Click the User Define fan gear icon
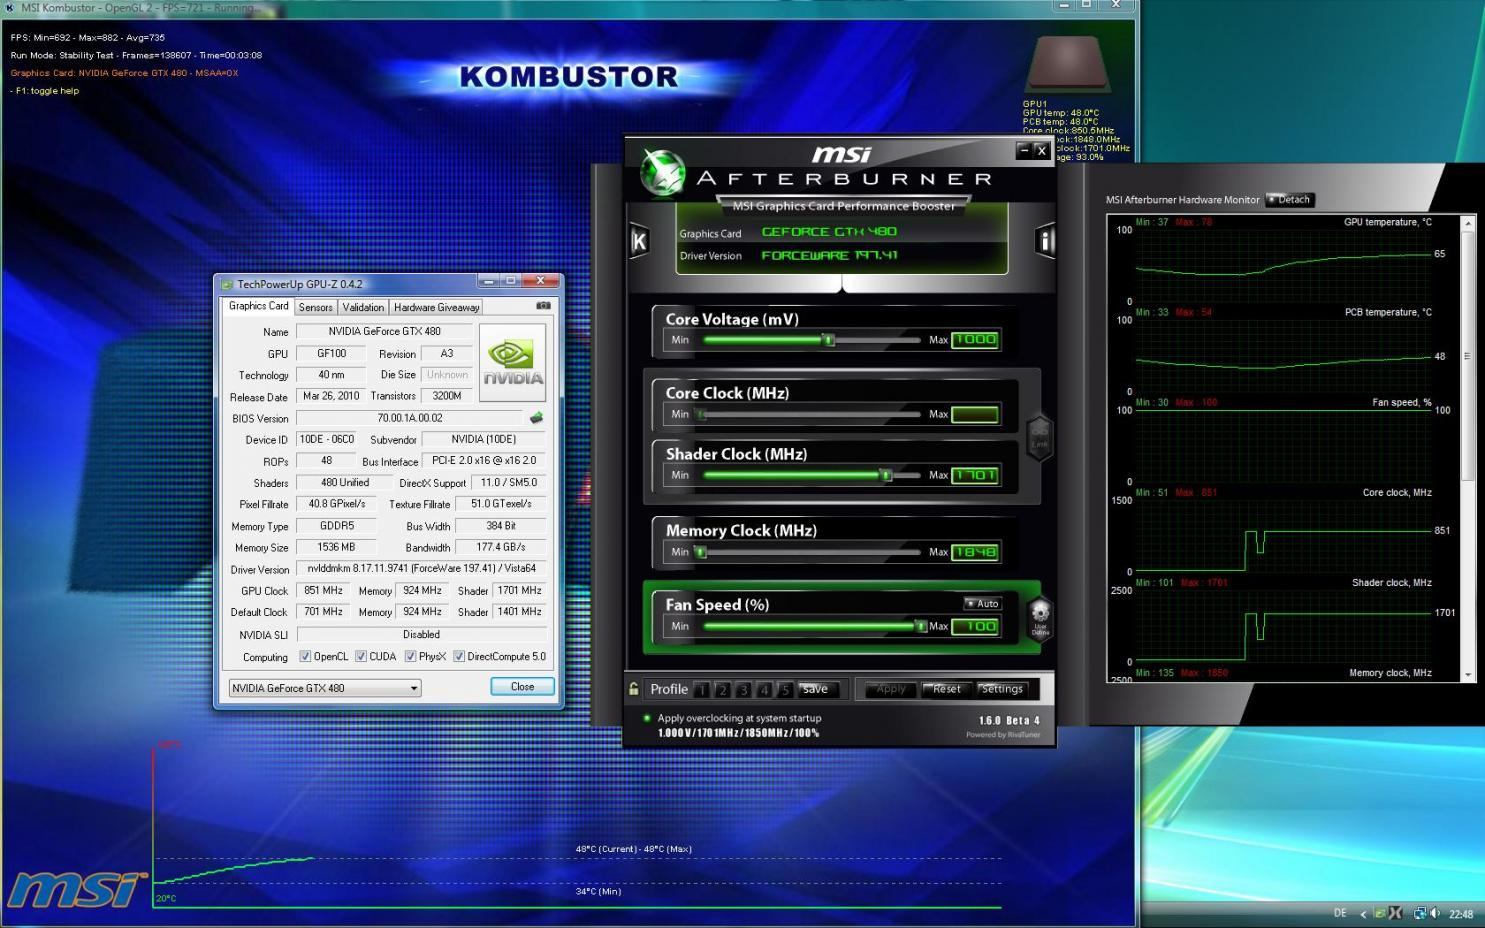Viewport: 1485px width, 928px height. coord(1040,618)
